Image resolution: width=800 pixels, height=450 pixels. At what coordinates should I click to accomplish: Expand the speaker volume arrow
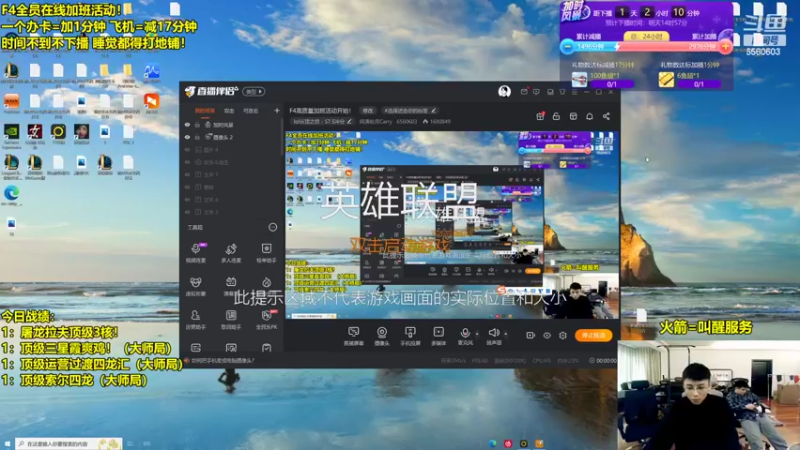click(x=506, y=334)
